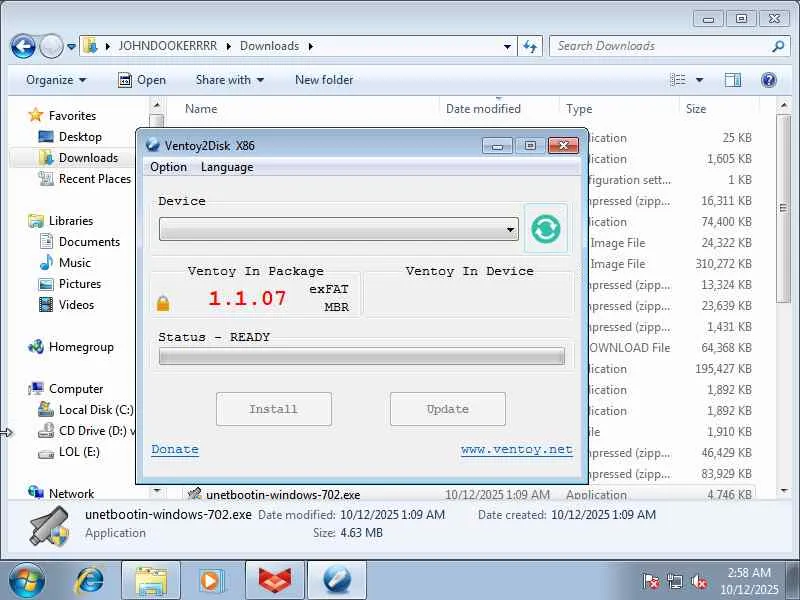Image resolution: width=800 pixels, height=600 pixels.
Task: Click Open in the Explorer toolbar
Action: [142, 80]
